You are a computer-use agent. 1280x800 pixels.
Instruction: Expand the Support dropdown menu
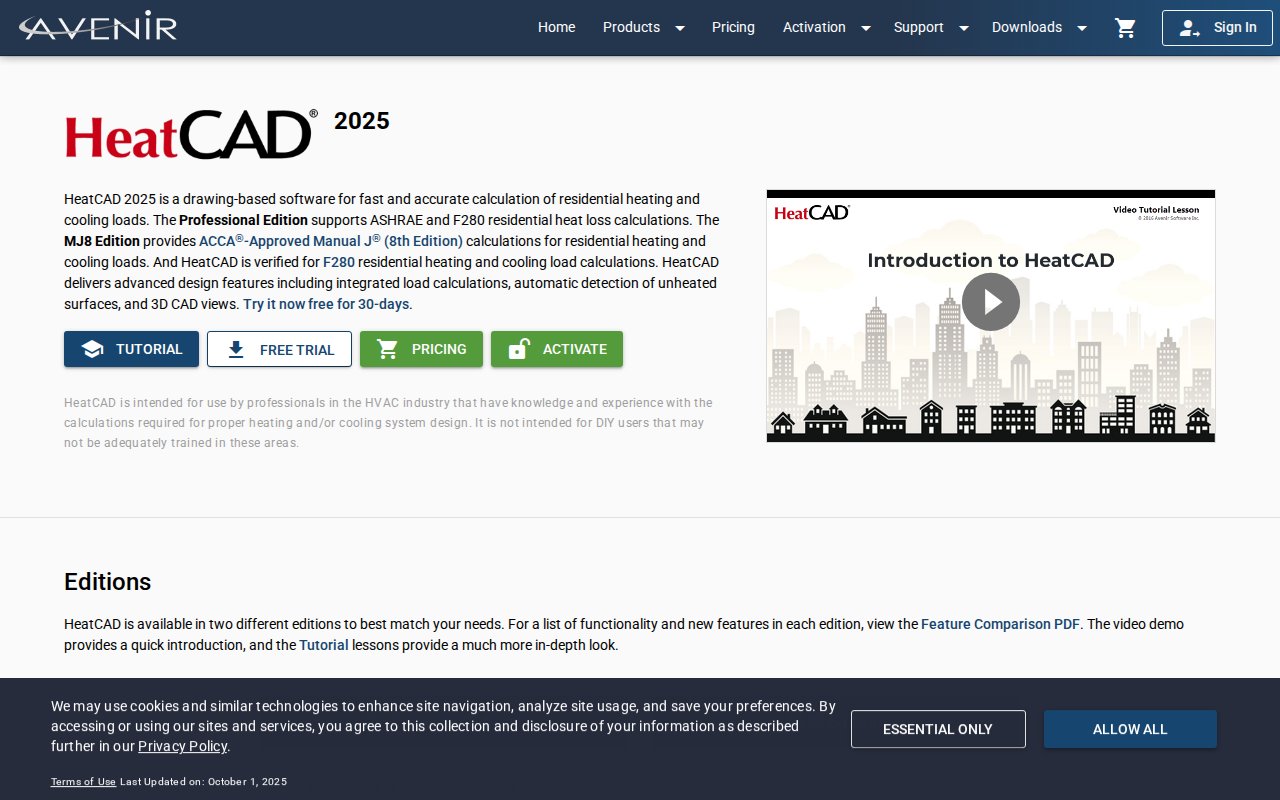click(930, 28)
